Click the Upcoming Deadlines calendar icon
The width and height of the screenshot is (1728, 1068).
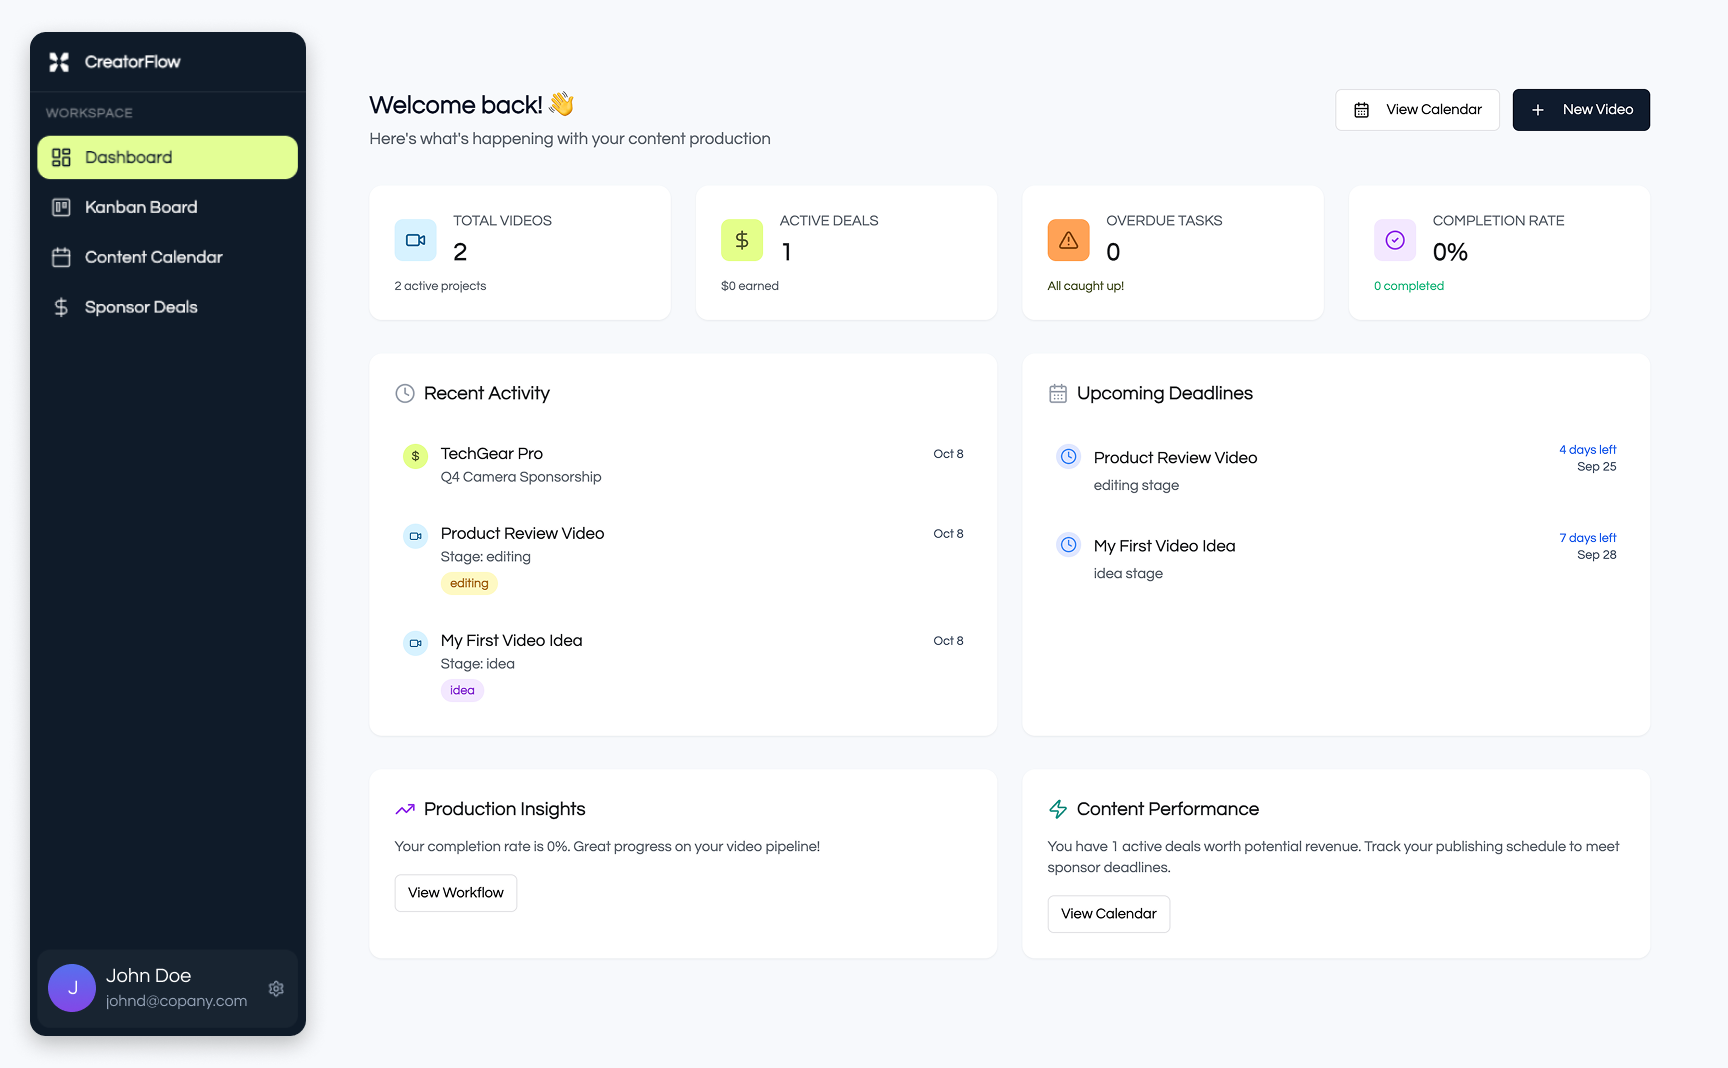tap(1058, 394)
